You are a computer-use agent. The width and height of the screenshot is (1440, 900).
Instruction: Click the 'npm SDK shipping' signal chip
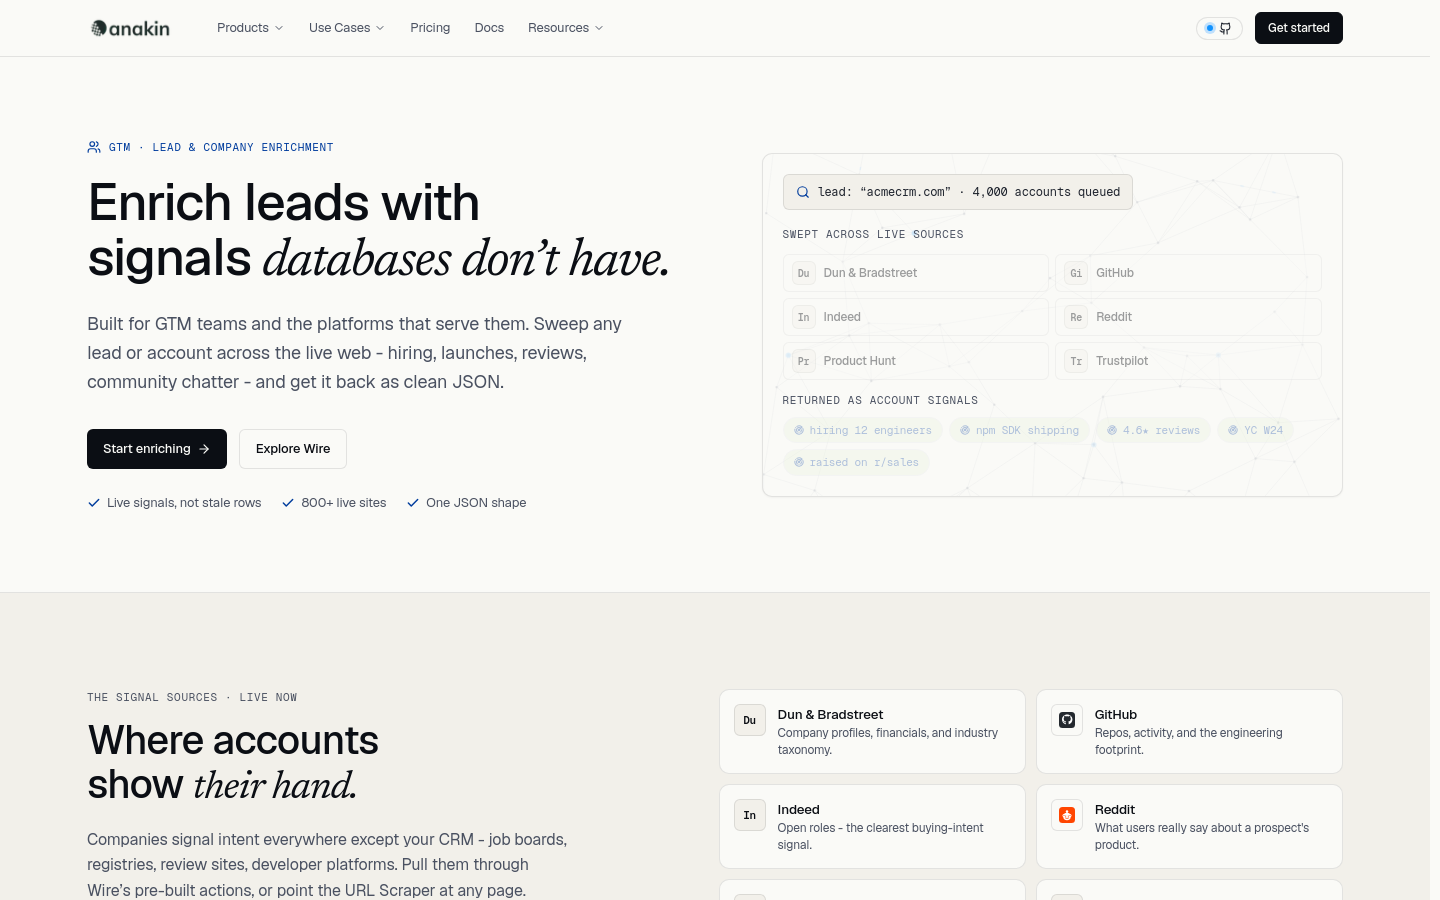[1019, 430]
